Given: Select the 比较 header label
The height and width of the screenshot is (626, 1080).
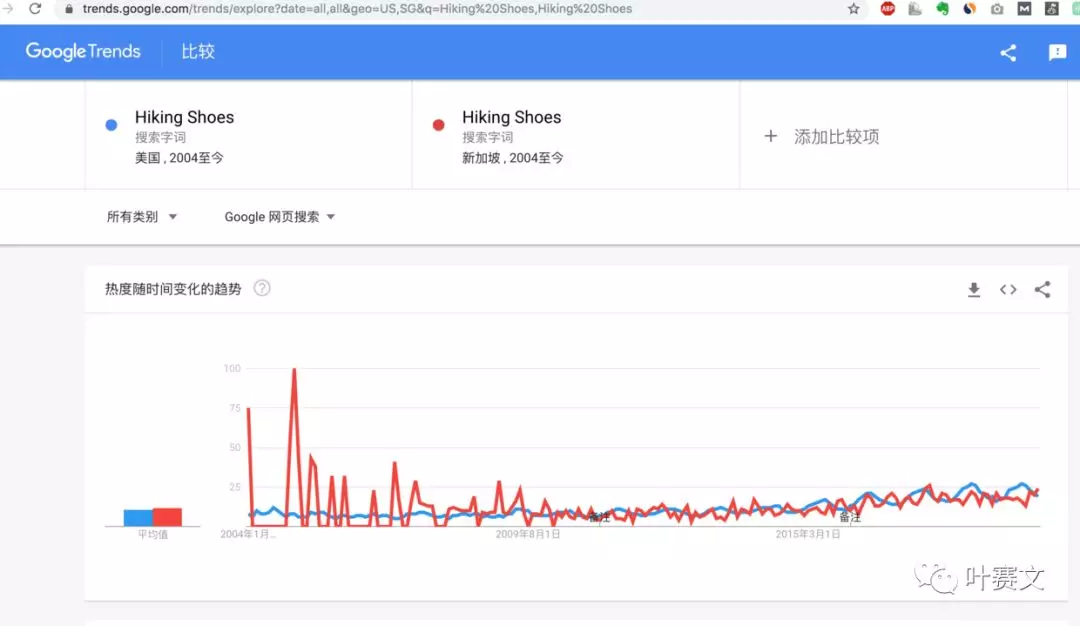Looking at the screenshot, I should [198, 52].
